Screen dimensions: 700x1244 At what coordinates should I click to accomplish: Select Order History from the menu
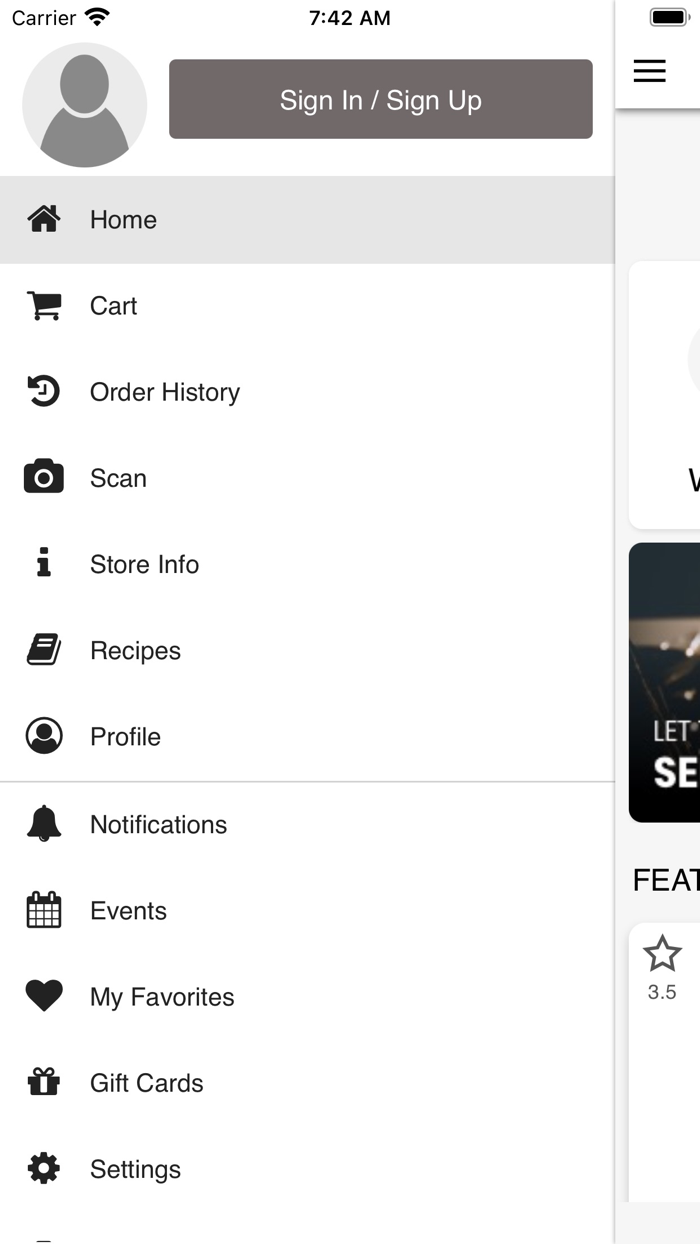coord(165,392)
